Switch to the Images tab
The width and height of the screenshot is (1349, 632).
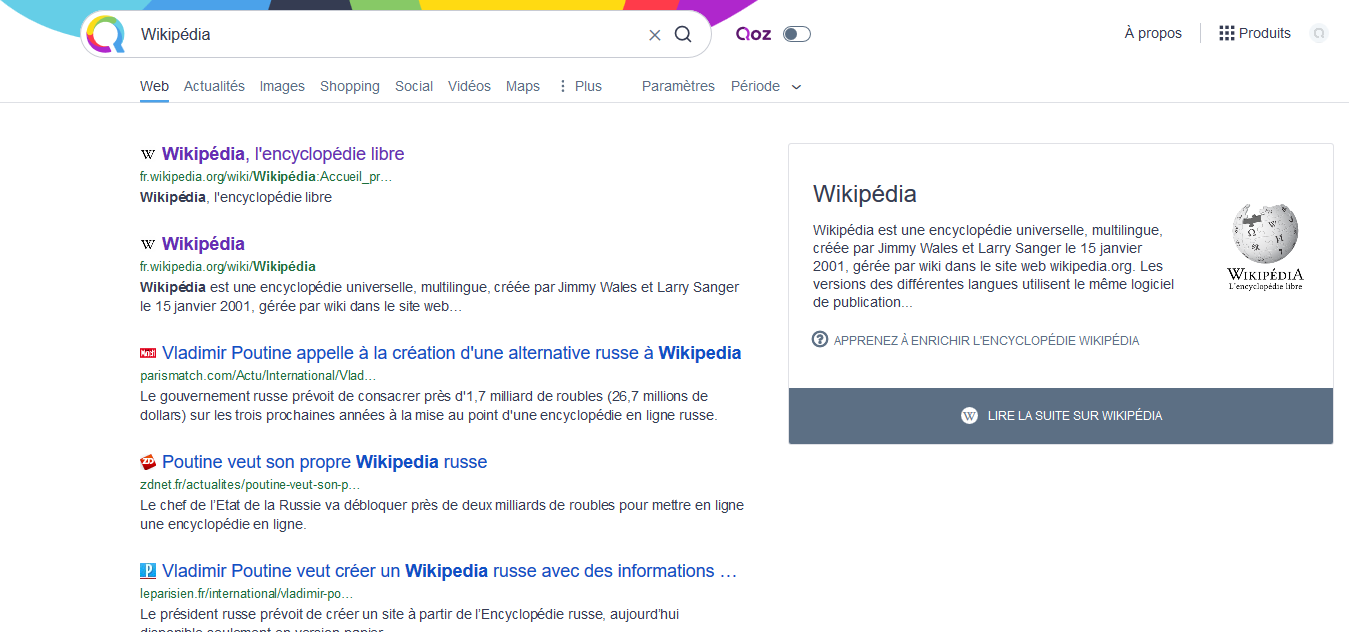pos(282,86)
